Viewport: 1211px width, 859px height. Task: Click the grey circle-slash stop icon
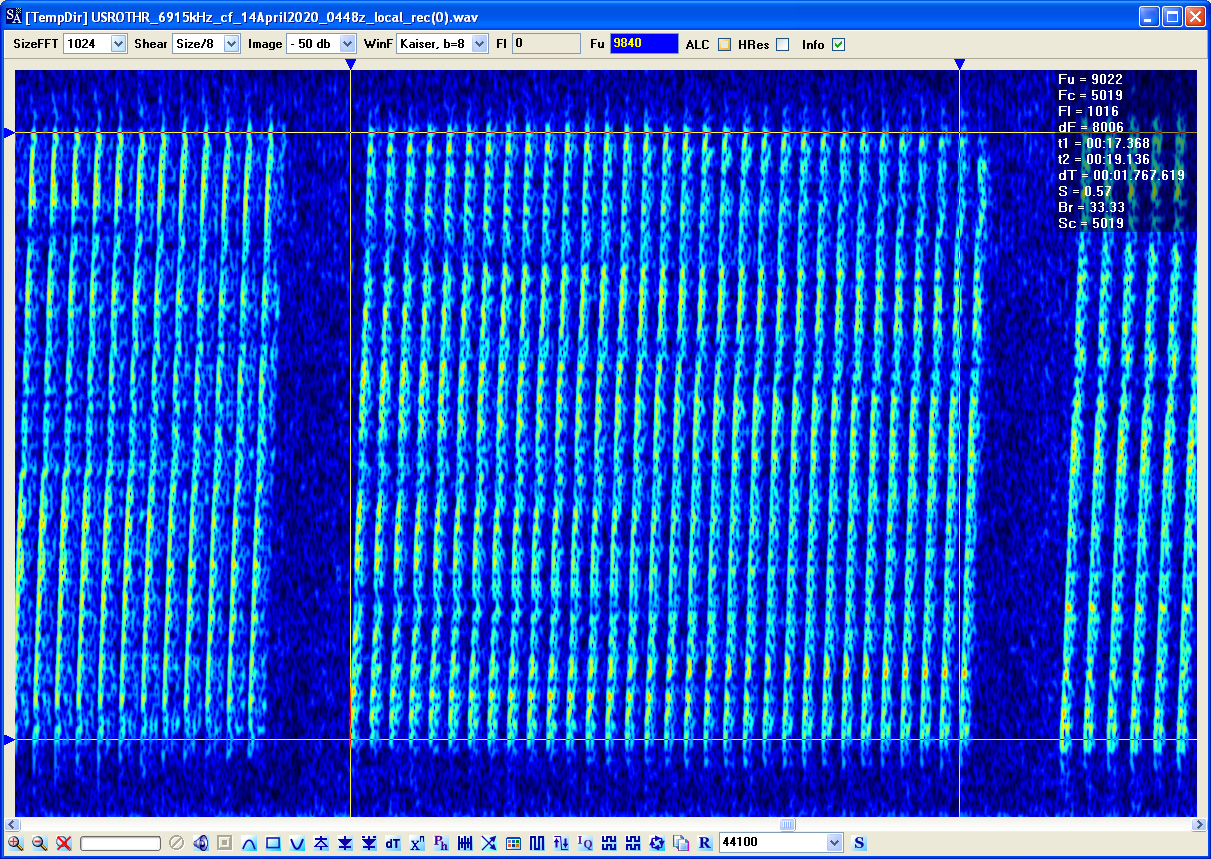click(176, 843)
